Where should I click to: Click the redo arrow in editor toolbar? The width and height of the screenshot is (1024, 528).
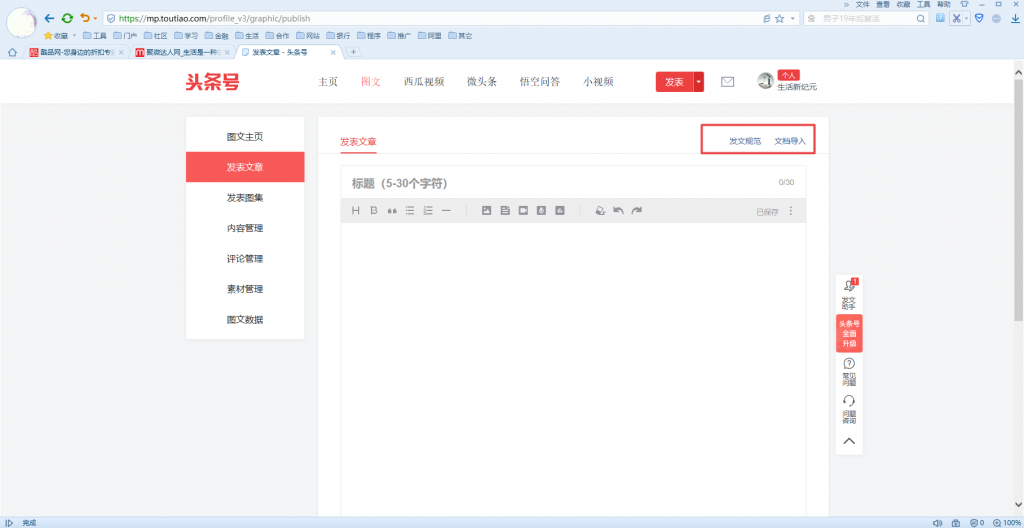636,211
